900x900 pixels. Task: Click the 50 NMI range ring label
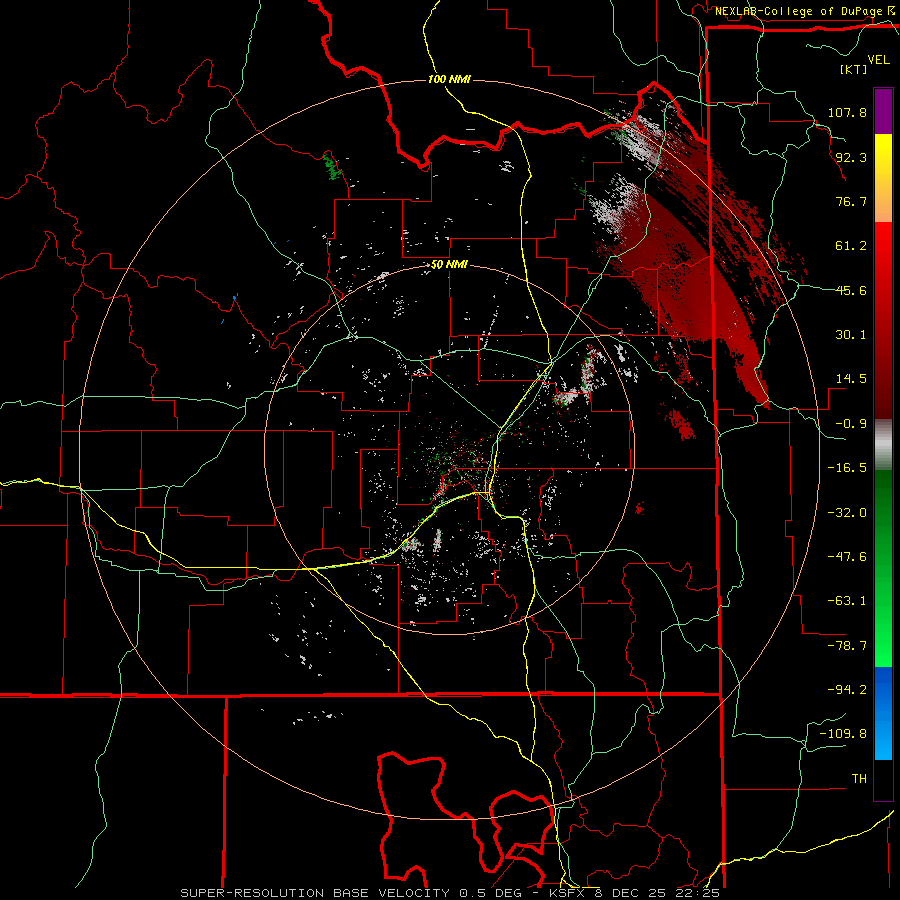point(449,265)
